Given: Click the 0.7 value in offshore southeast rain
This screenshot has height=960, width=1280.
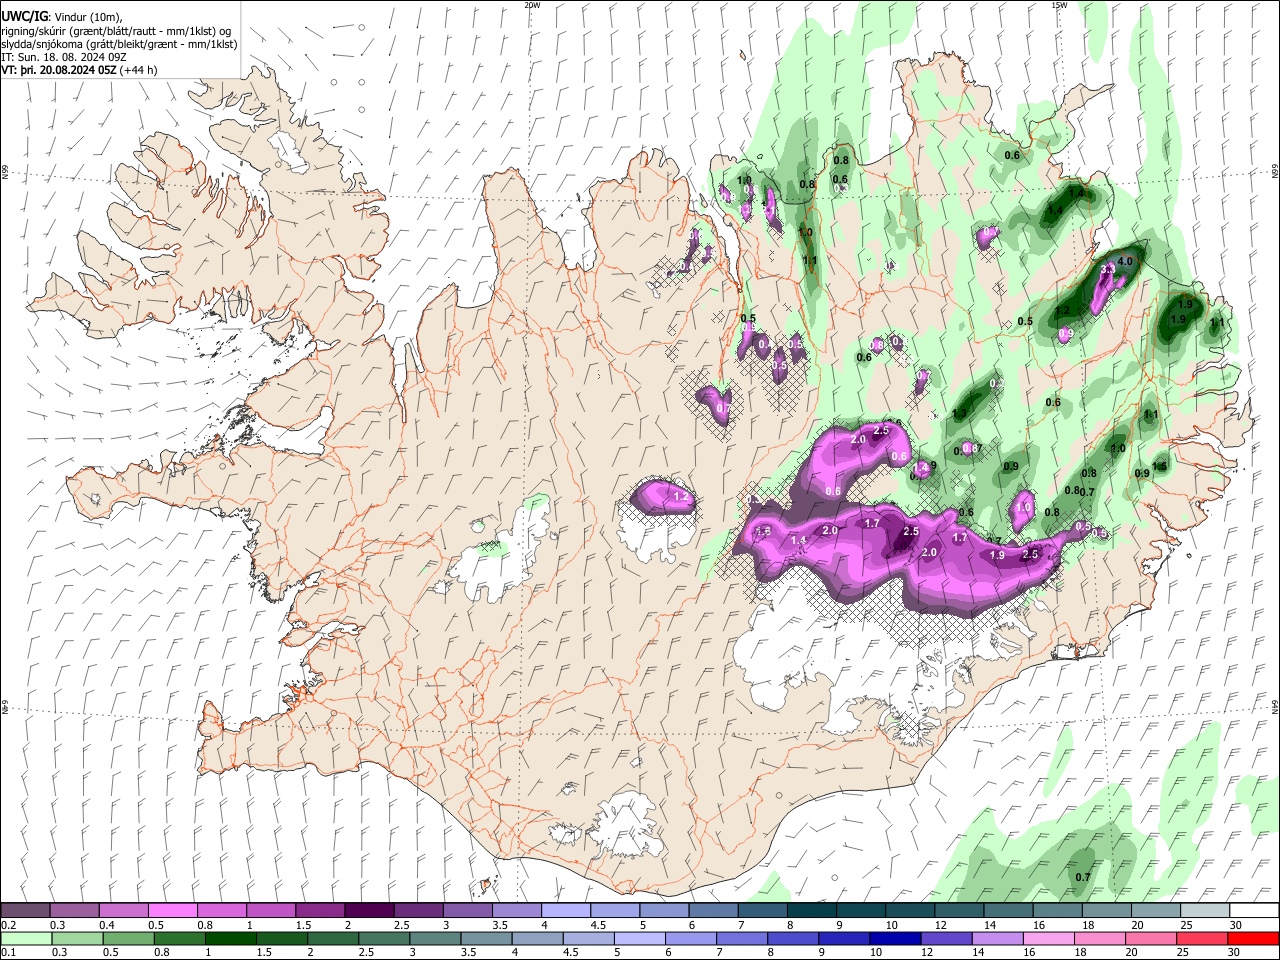Looking at the screenshot, I should point(1083,877).
